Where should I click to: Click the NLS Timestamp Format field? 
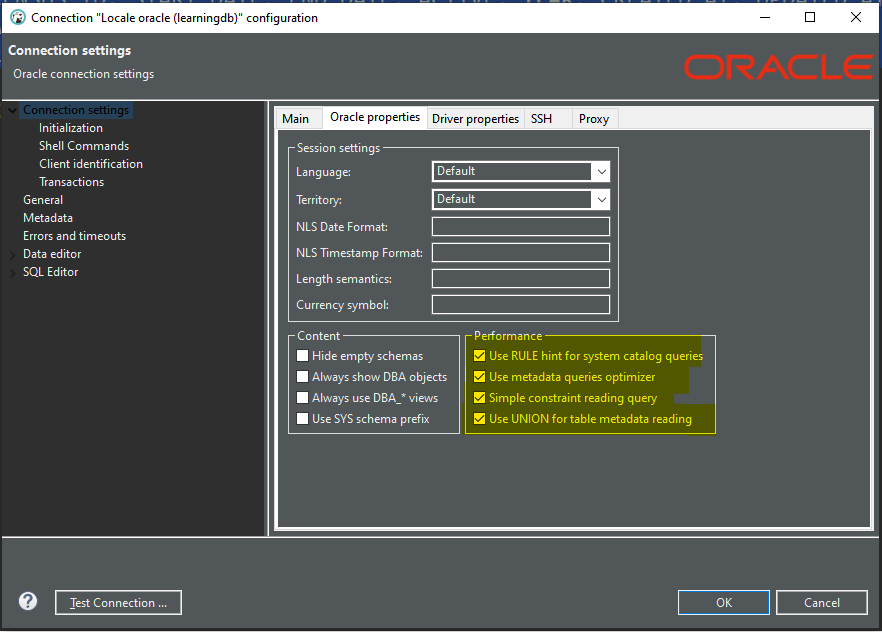521,252
